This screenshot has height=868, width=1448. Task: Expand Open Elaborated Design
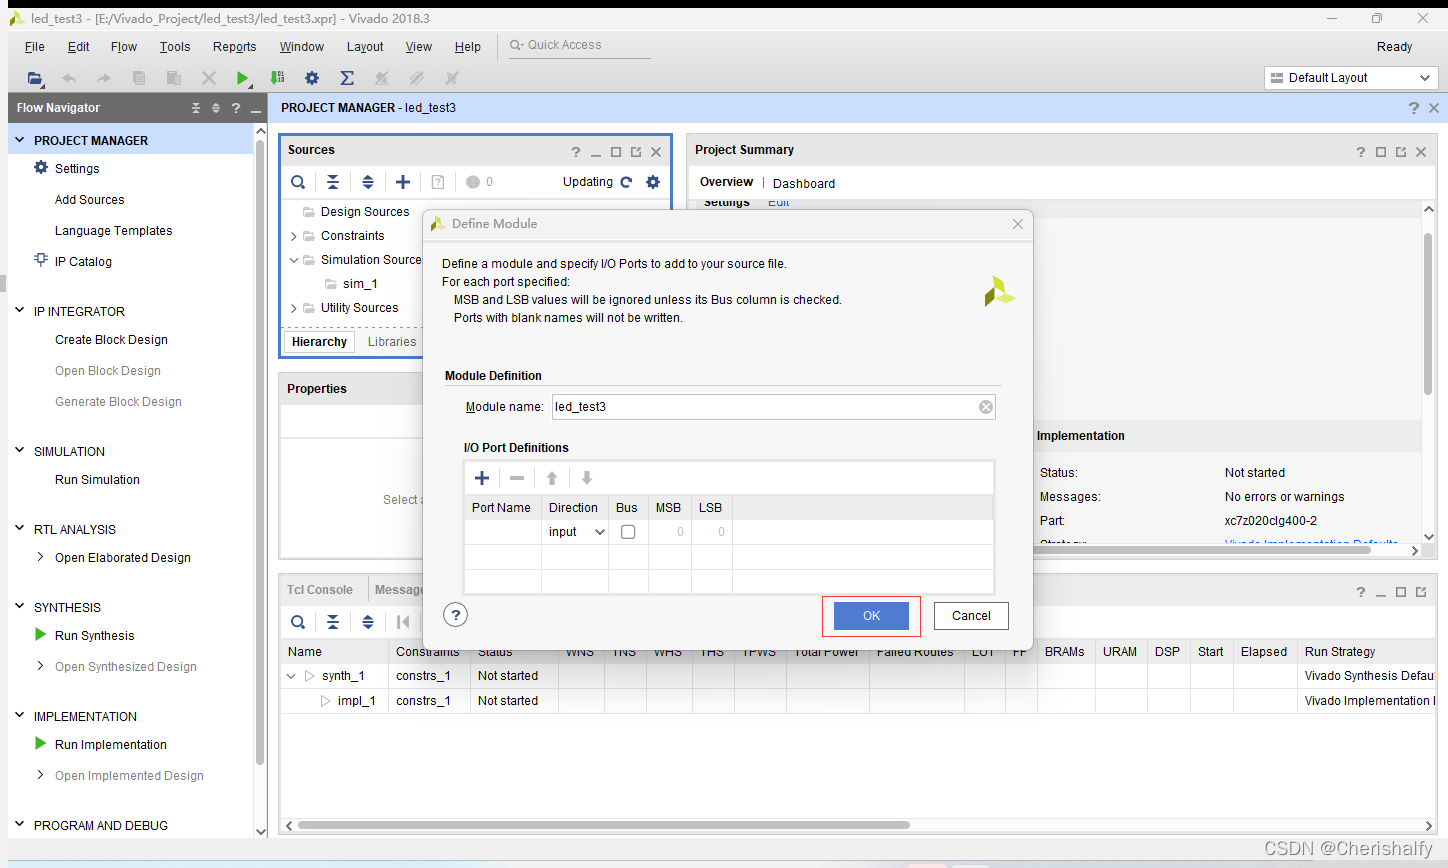point(40,557)
